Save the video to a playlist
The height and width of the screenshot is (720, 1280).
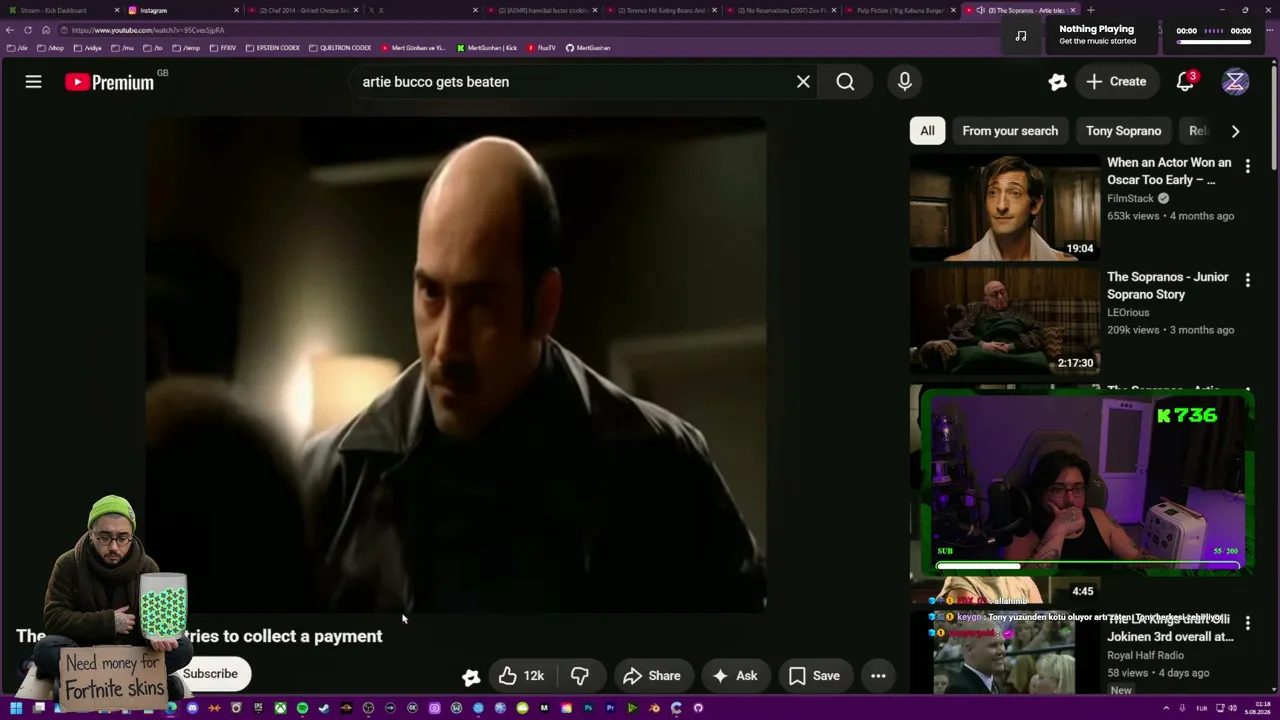814,676
